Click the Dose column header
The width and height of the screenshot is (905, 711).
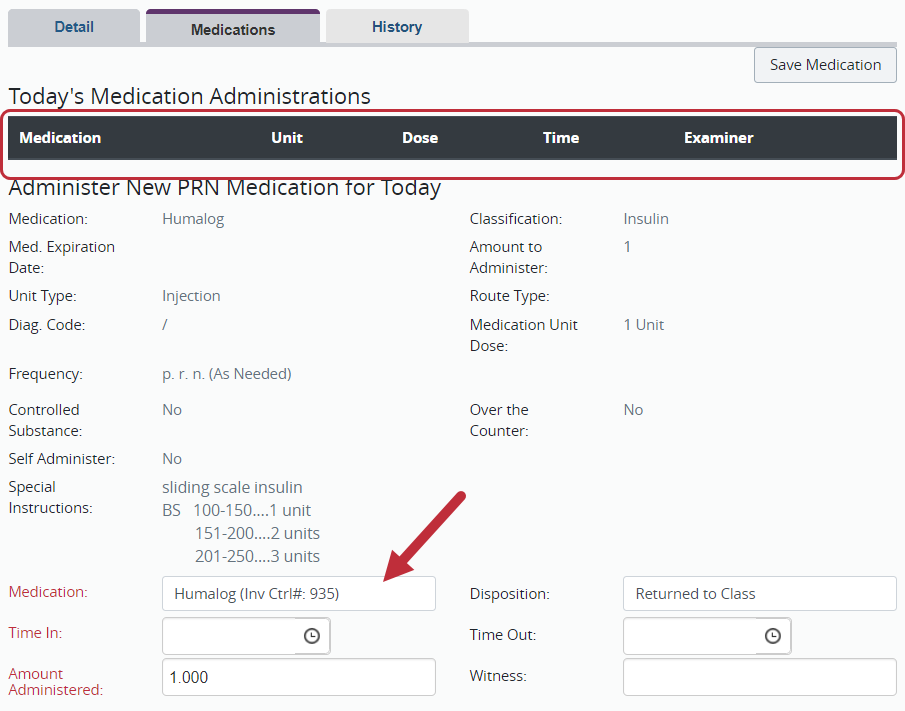point(420,137)
